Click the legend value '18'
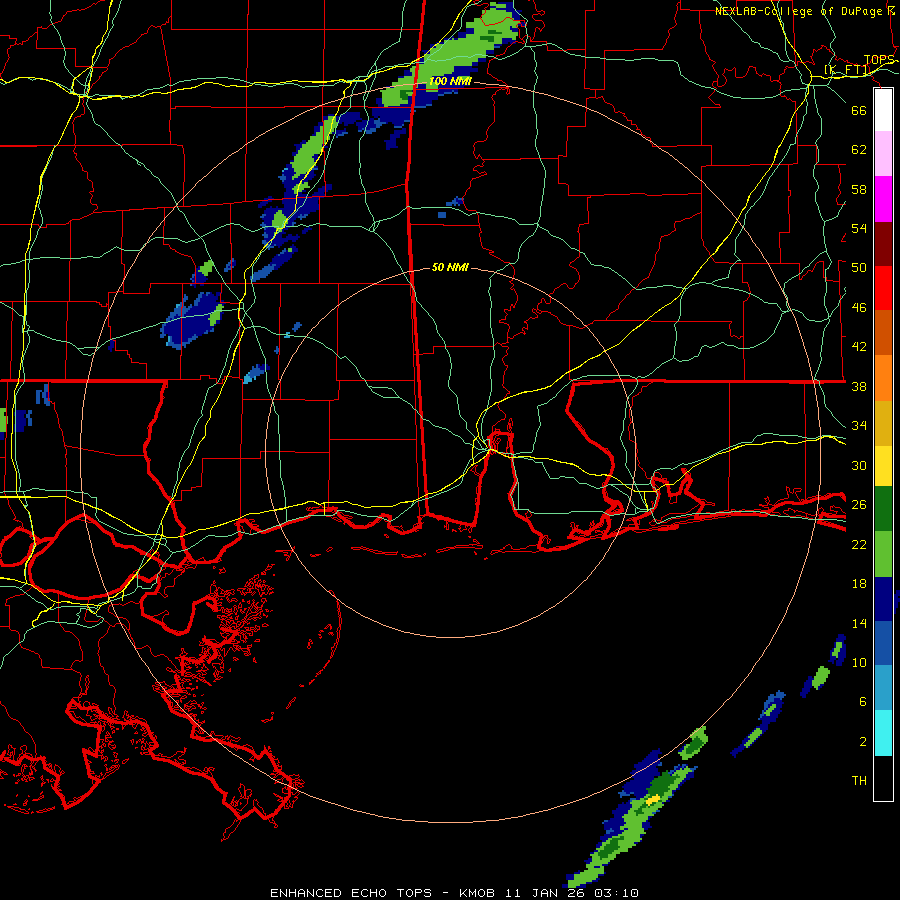The height and width of the screenshot is (900, 900). (x=859, y=584)
